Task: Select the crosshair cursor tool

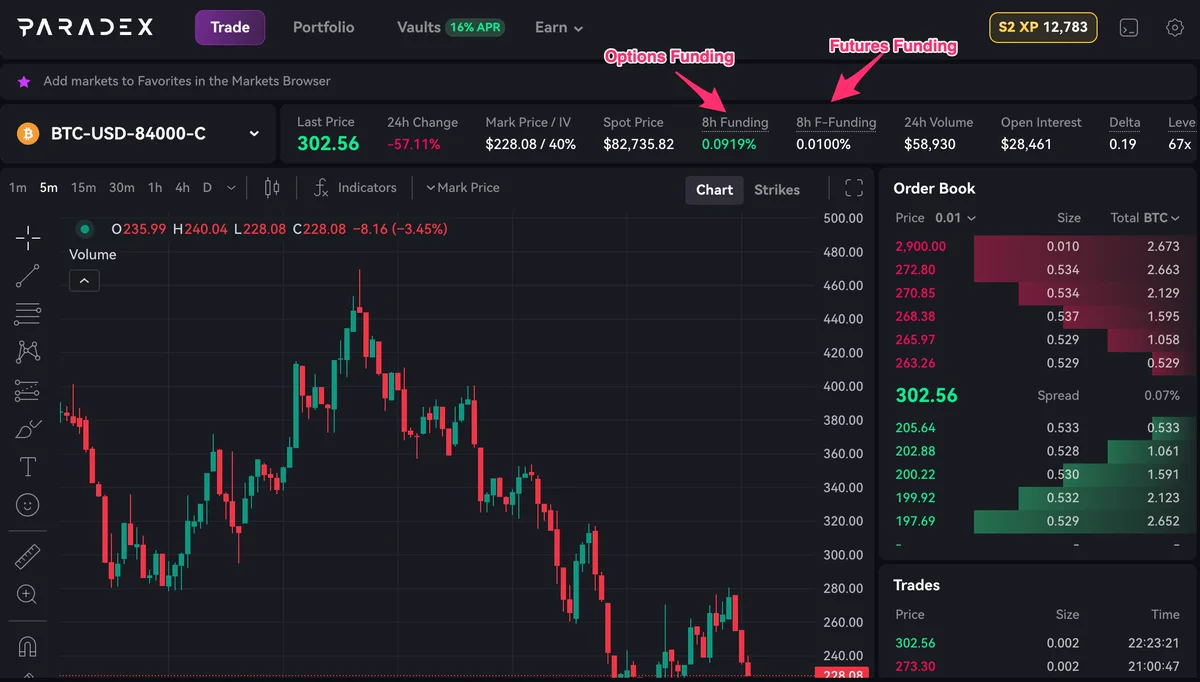Action: point(28,237)
